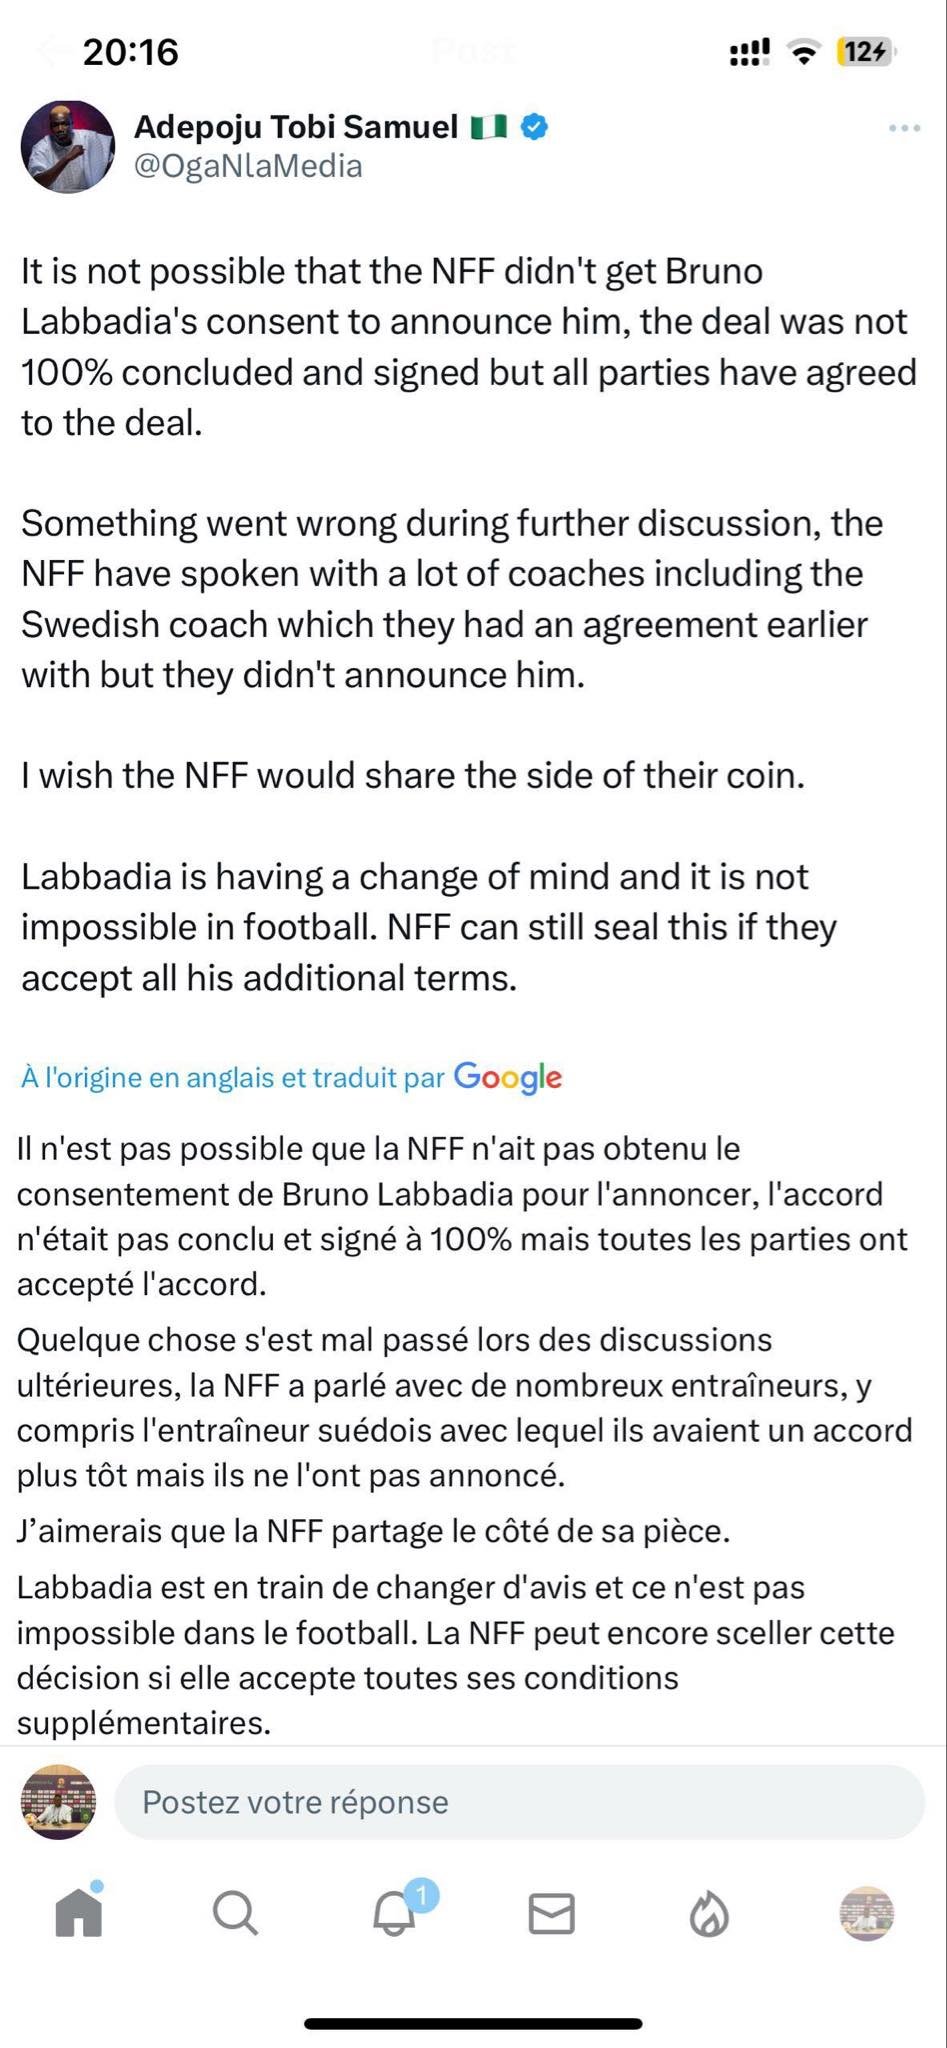Image resolution: width=947 pixels, height=2048 pixels.
Task: Open the @OgaNlaMedia handle
Action: (248, 166)
